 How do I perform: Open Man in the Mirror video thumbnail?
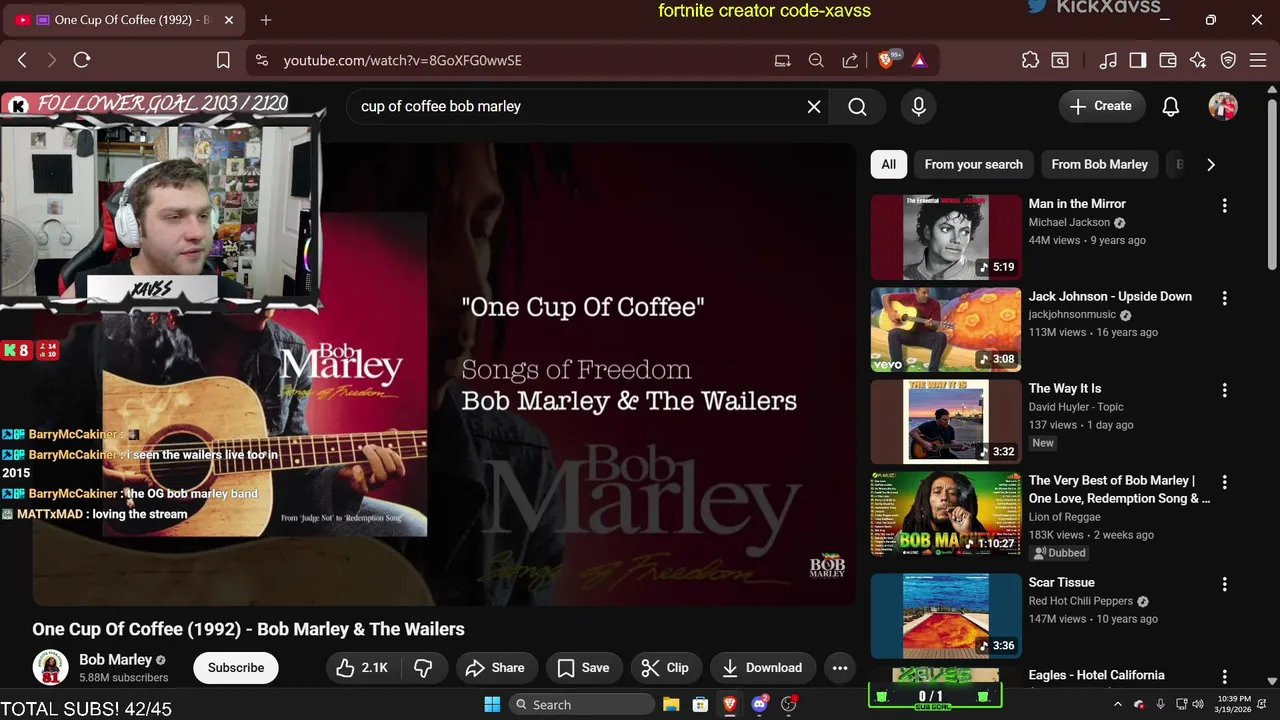946,237
